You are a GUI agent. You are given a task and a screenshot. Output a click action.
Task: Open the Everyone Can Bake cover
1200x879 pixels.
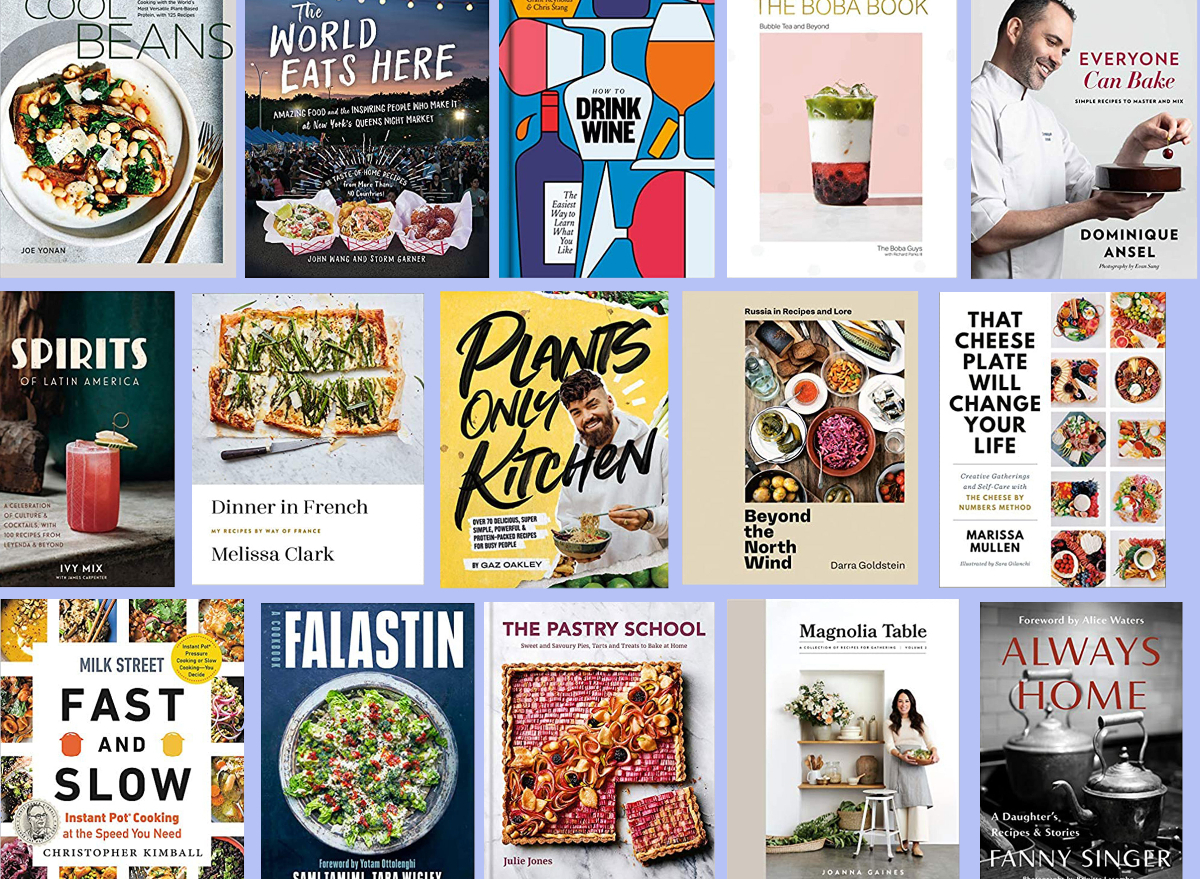pyautogui.click(x=1085, y=139)
